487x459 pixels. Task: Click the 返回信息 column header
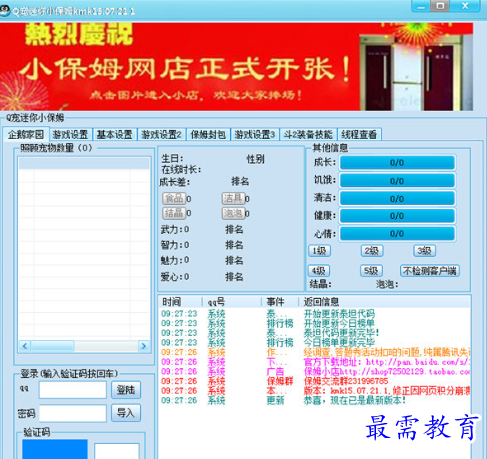(384, 302)
